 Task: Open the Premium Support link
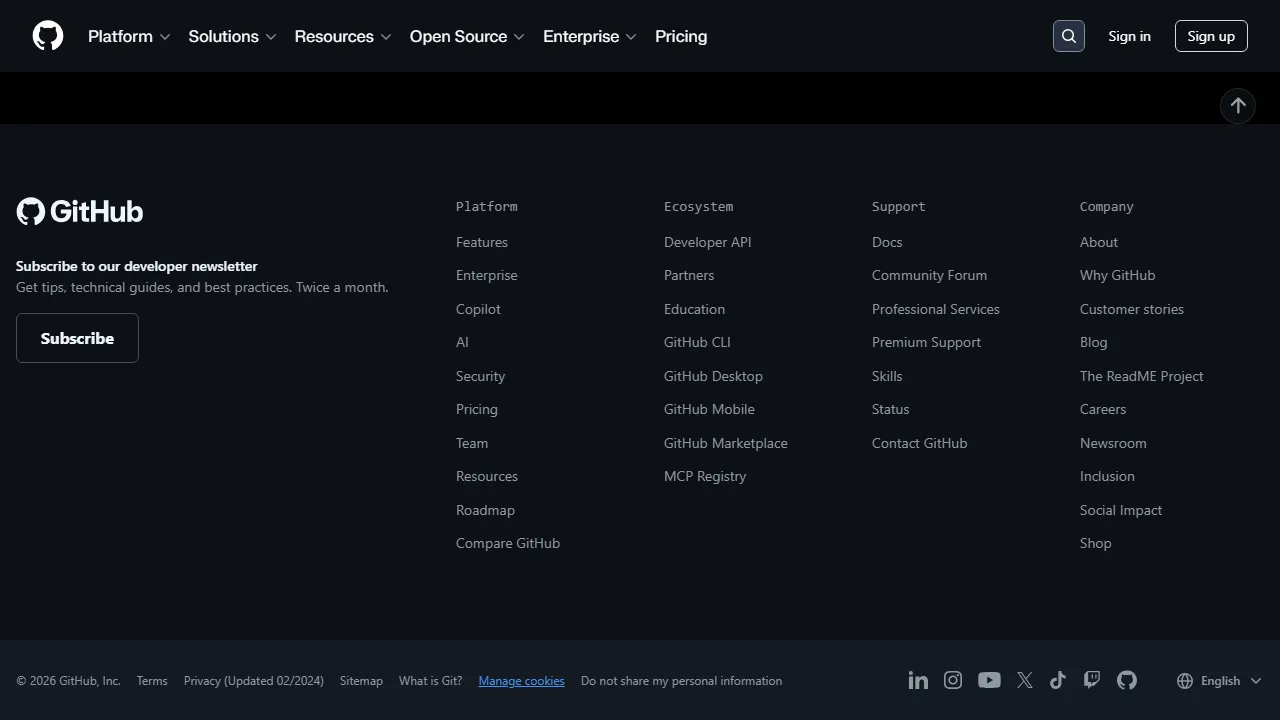926,342
